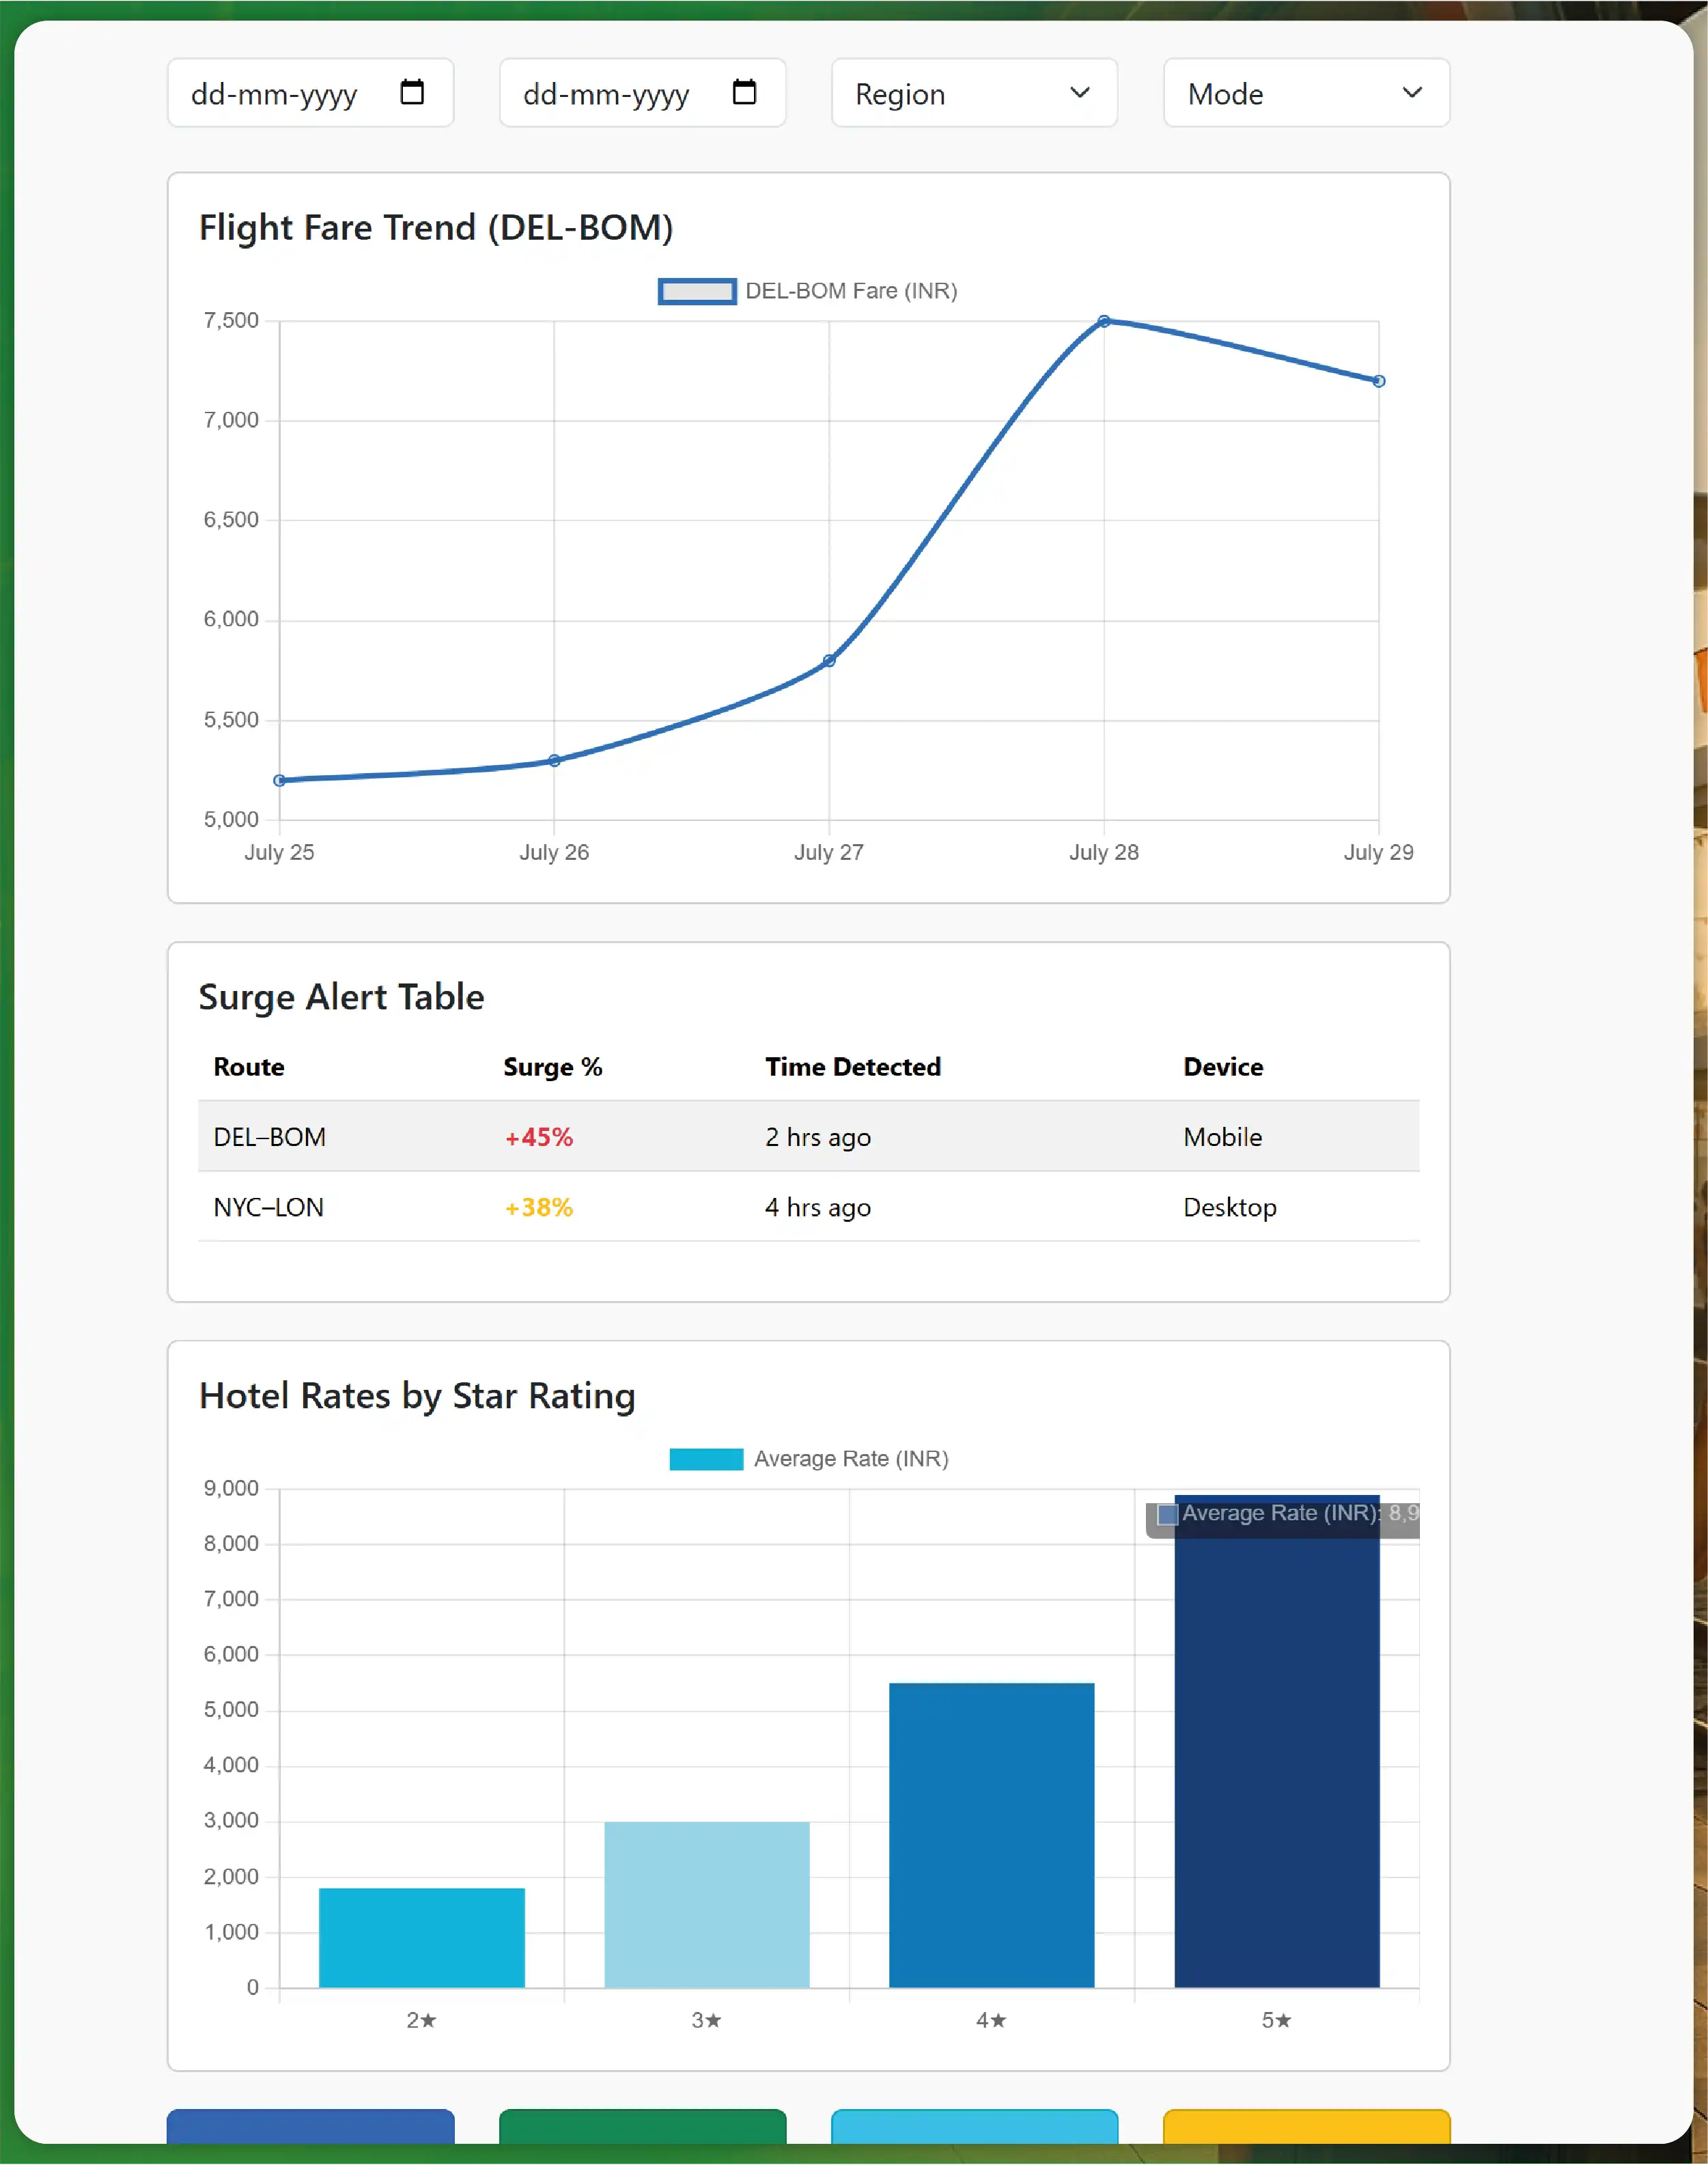The height and width of the screenshot is (2165, 1708).
Task: Click the July 26 fare data point
Action: click(x=554, y=760)
